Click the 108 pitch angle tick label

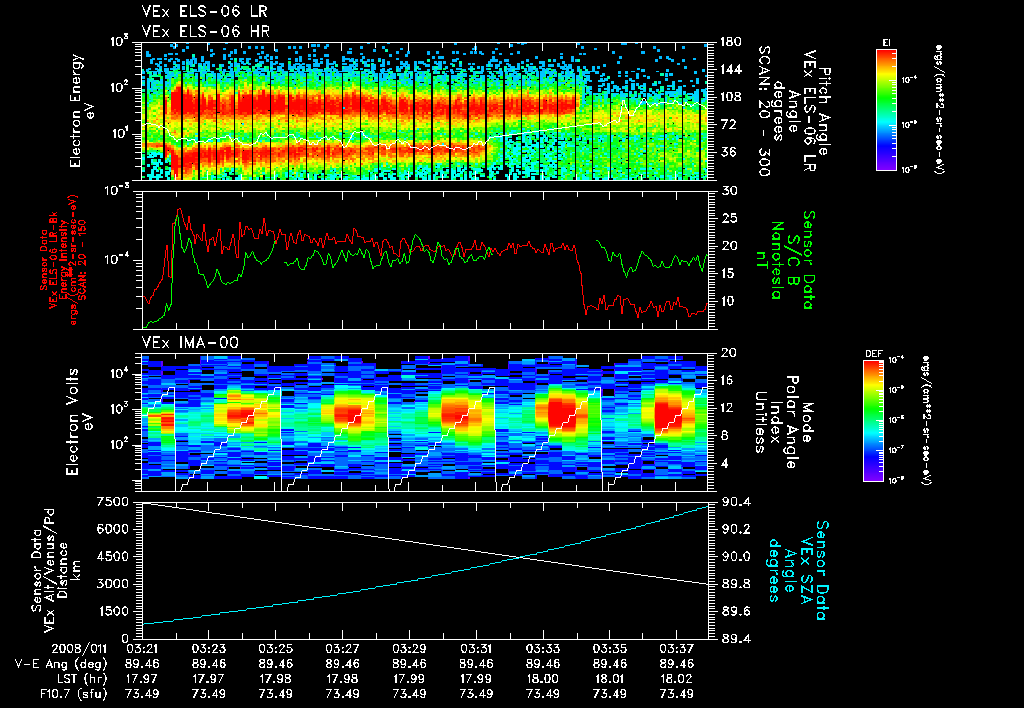tap(731, 97)
